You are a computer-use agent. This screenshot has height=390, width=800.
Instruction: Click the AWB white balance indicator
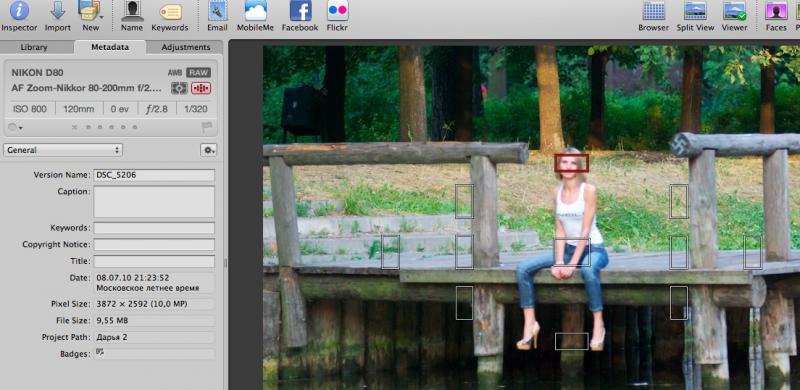(x=175, y=73)
